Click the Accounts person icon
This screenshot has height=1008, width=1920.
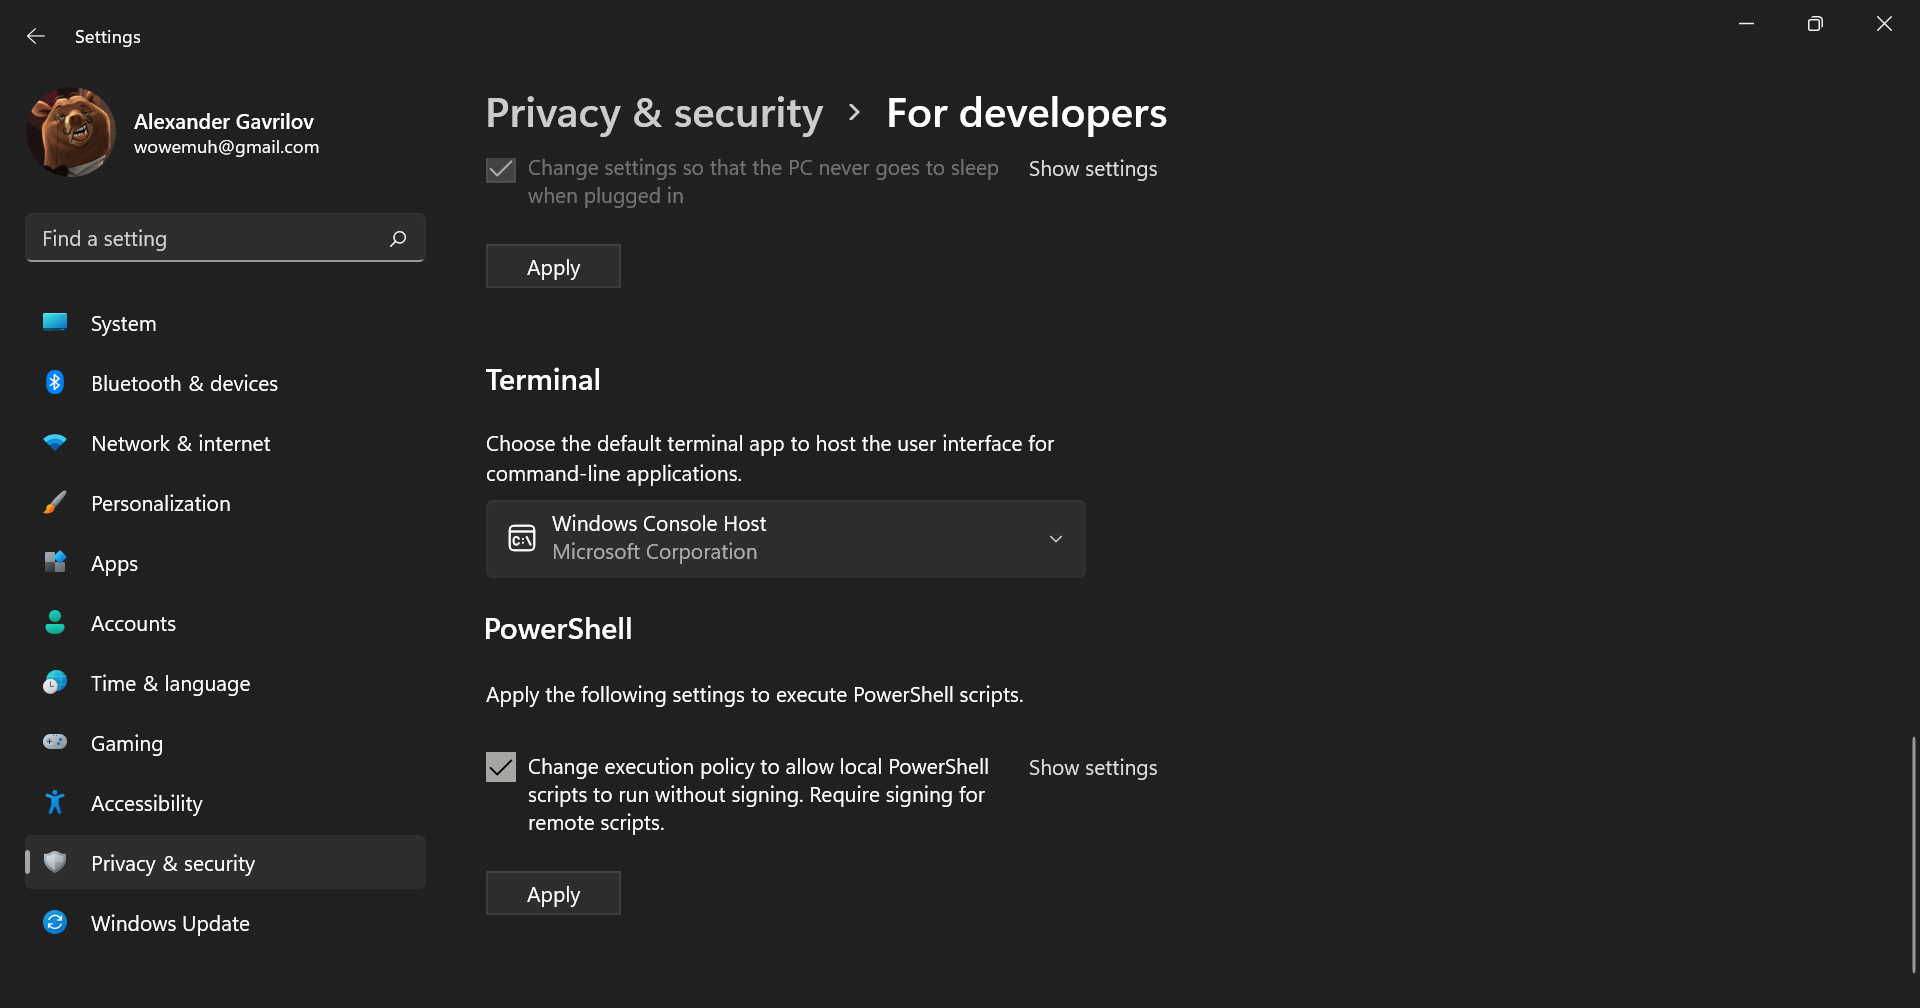(55, 622)
